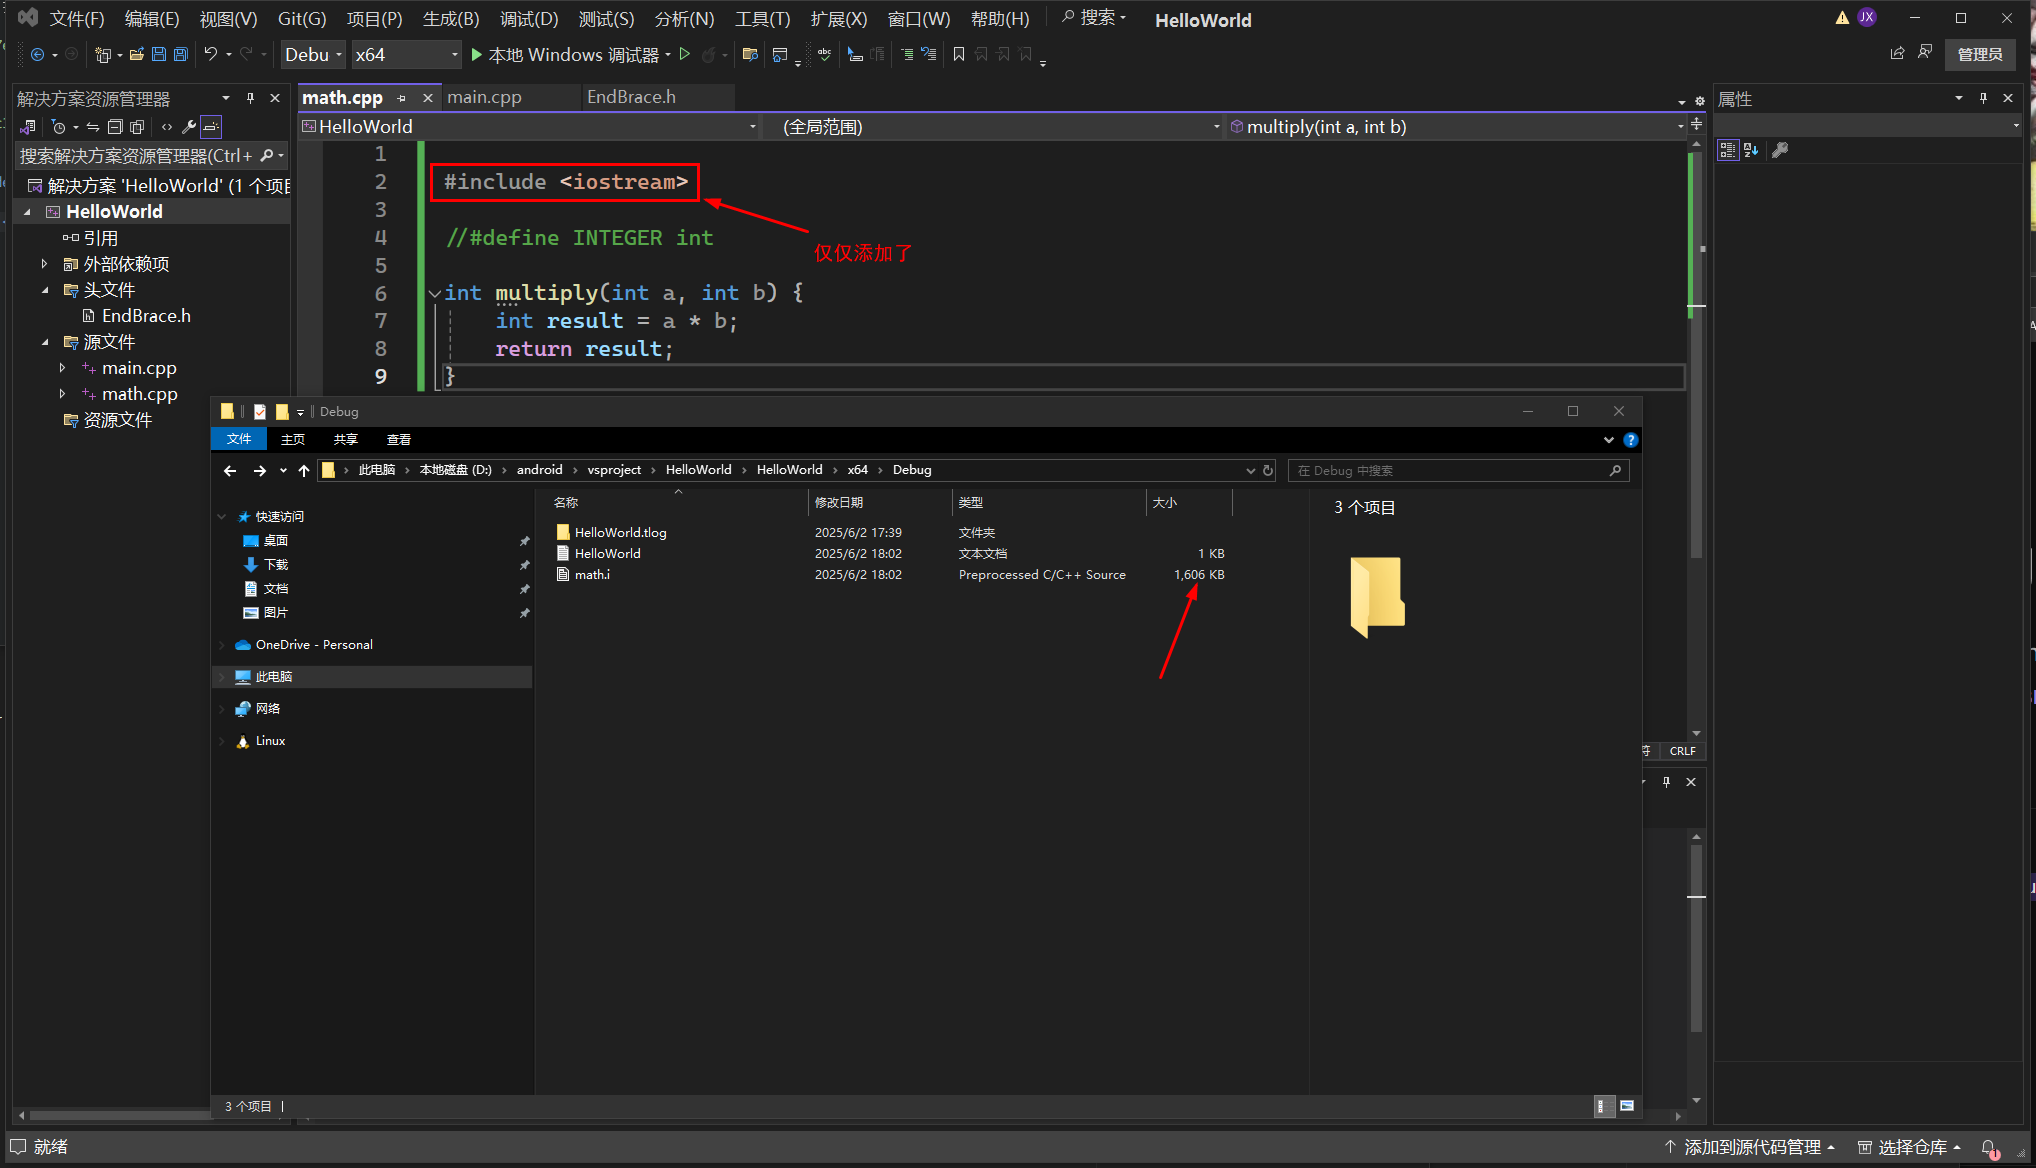The width and height of the screenshot is (2036, 1168).
Task: Click the refresh icon in Explorer address bar
Action: (1268, 470)
